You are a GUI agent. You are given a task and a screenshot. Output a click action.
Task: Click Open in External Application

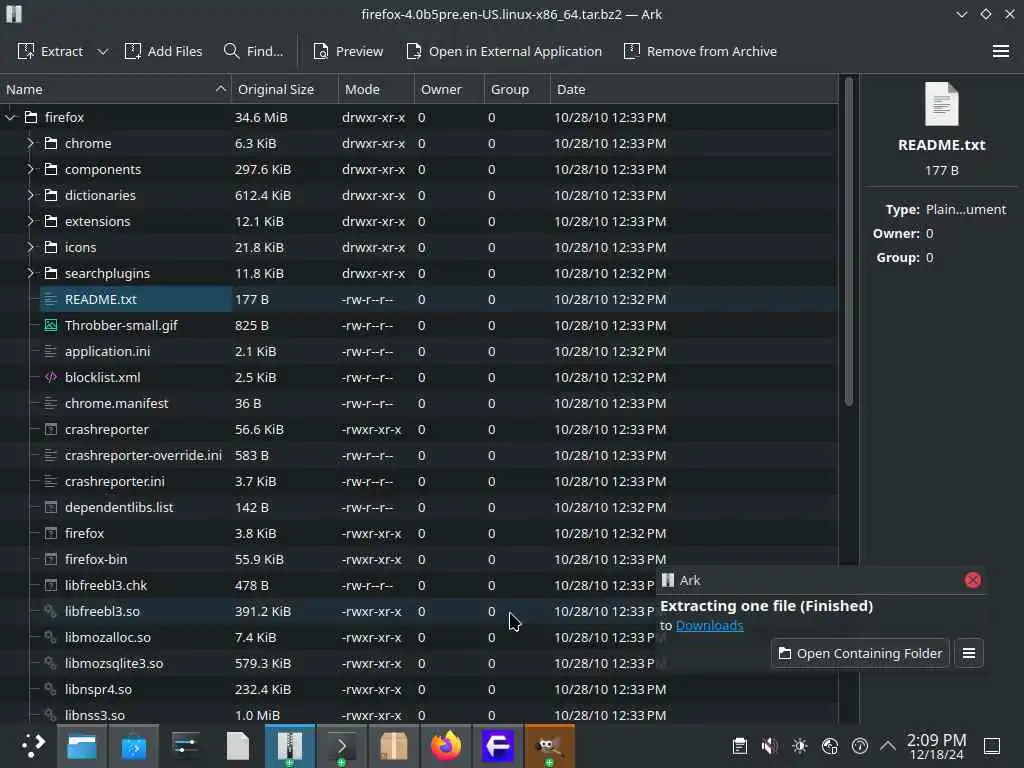[x=504, y=51]
